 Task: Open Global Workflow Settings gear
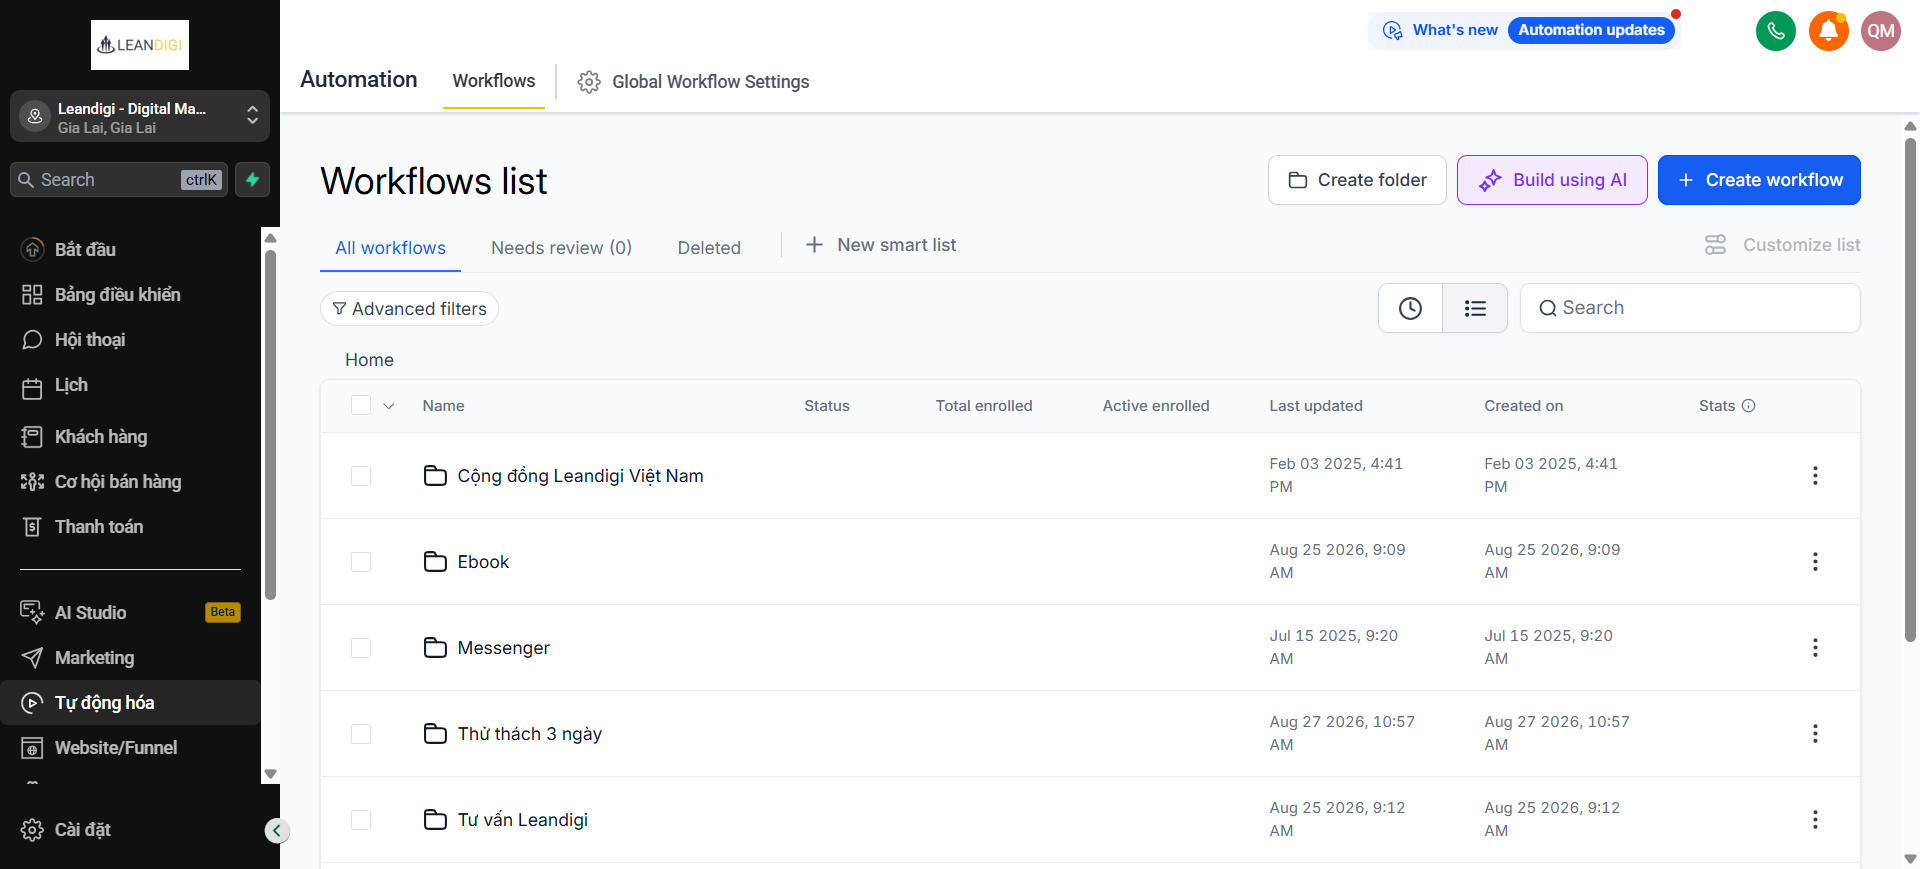coord(589,82)
